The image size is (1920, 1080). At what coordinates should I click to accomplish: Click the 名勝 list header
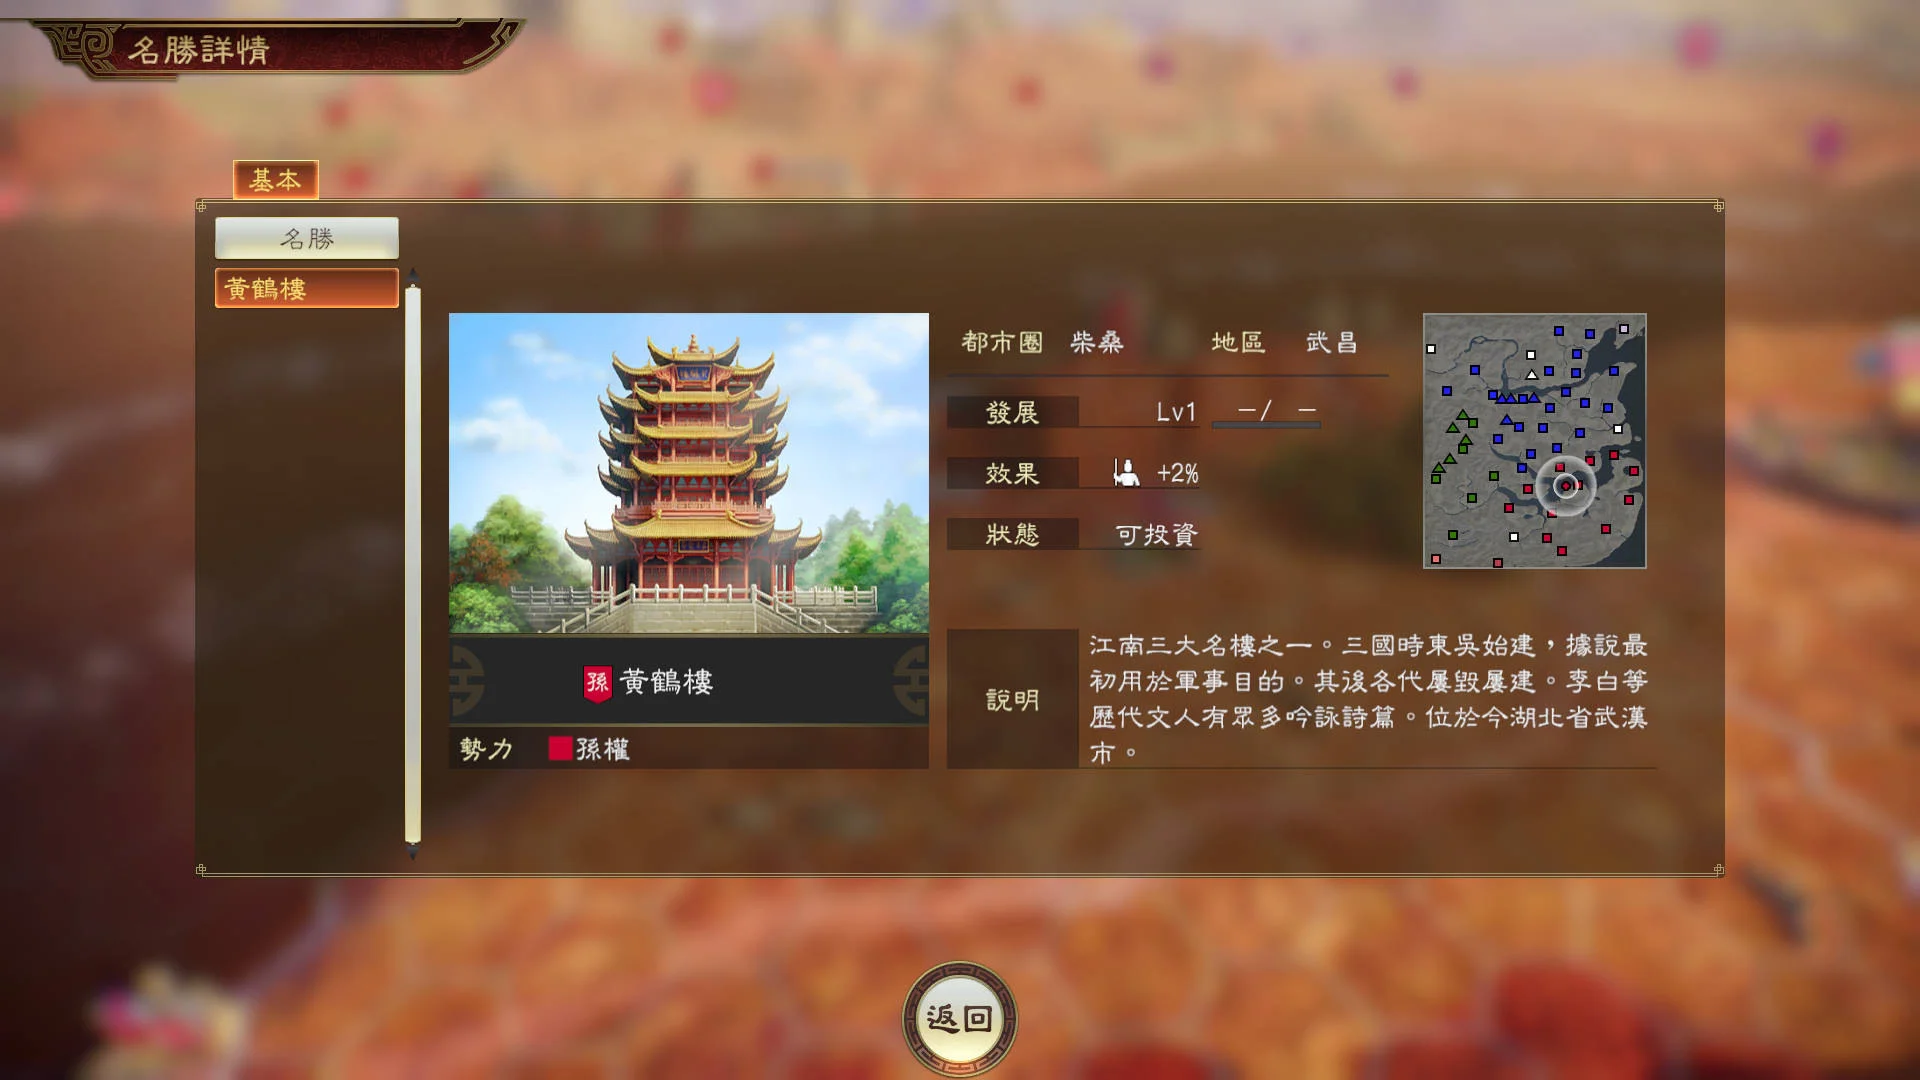(307, 238)
